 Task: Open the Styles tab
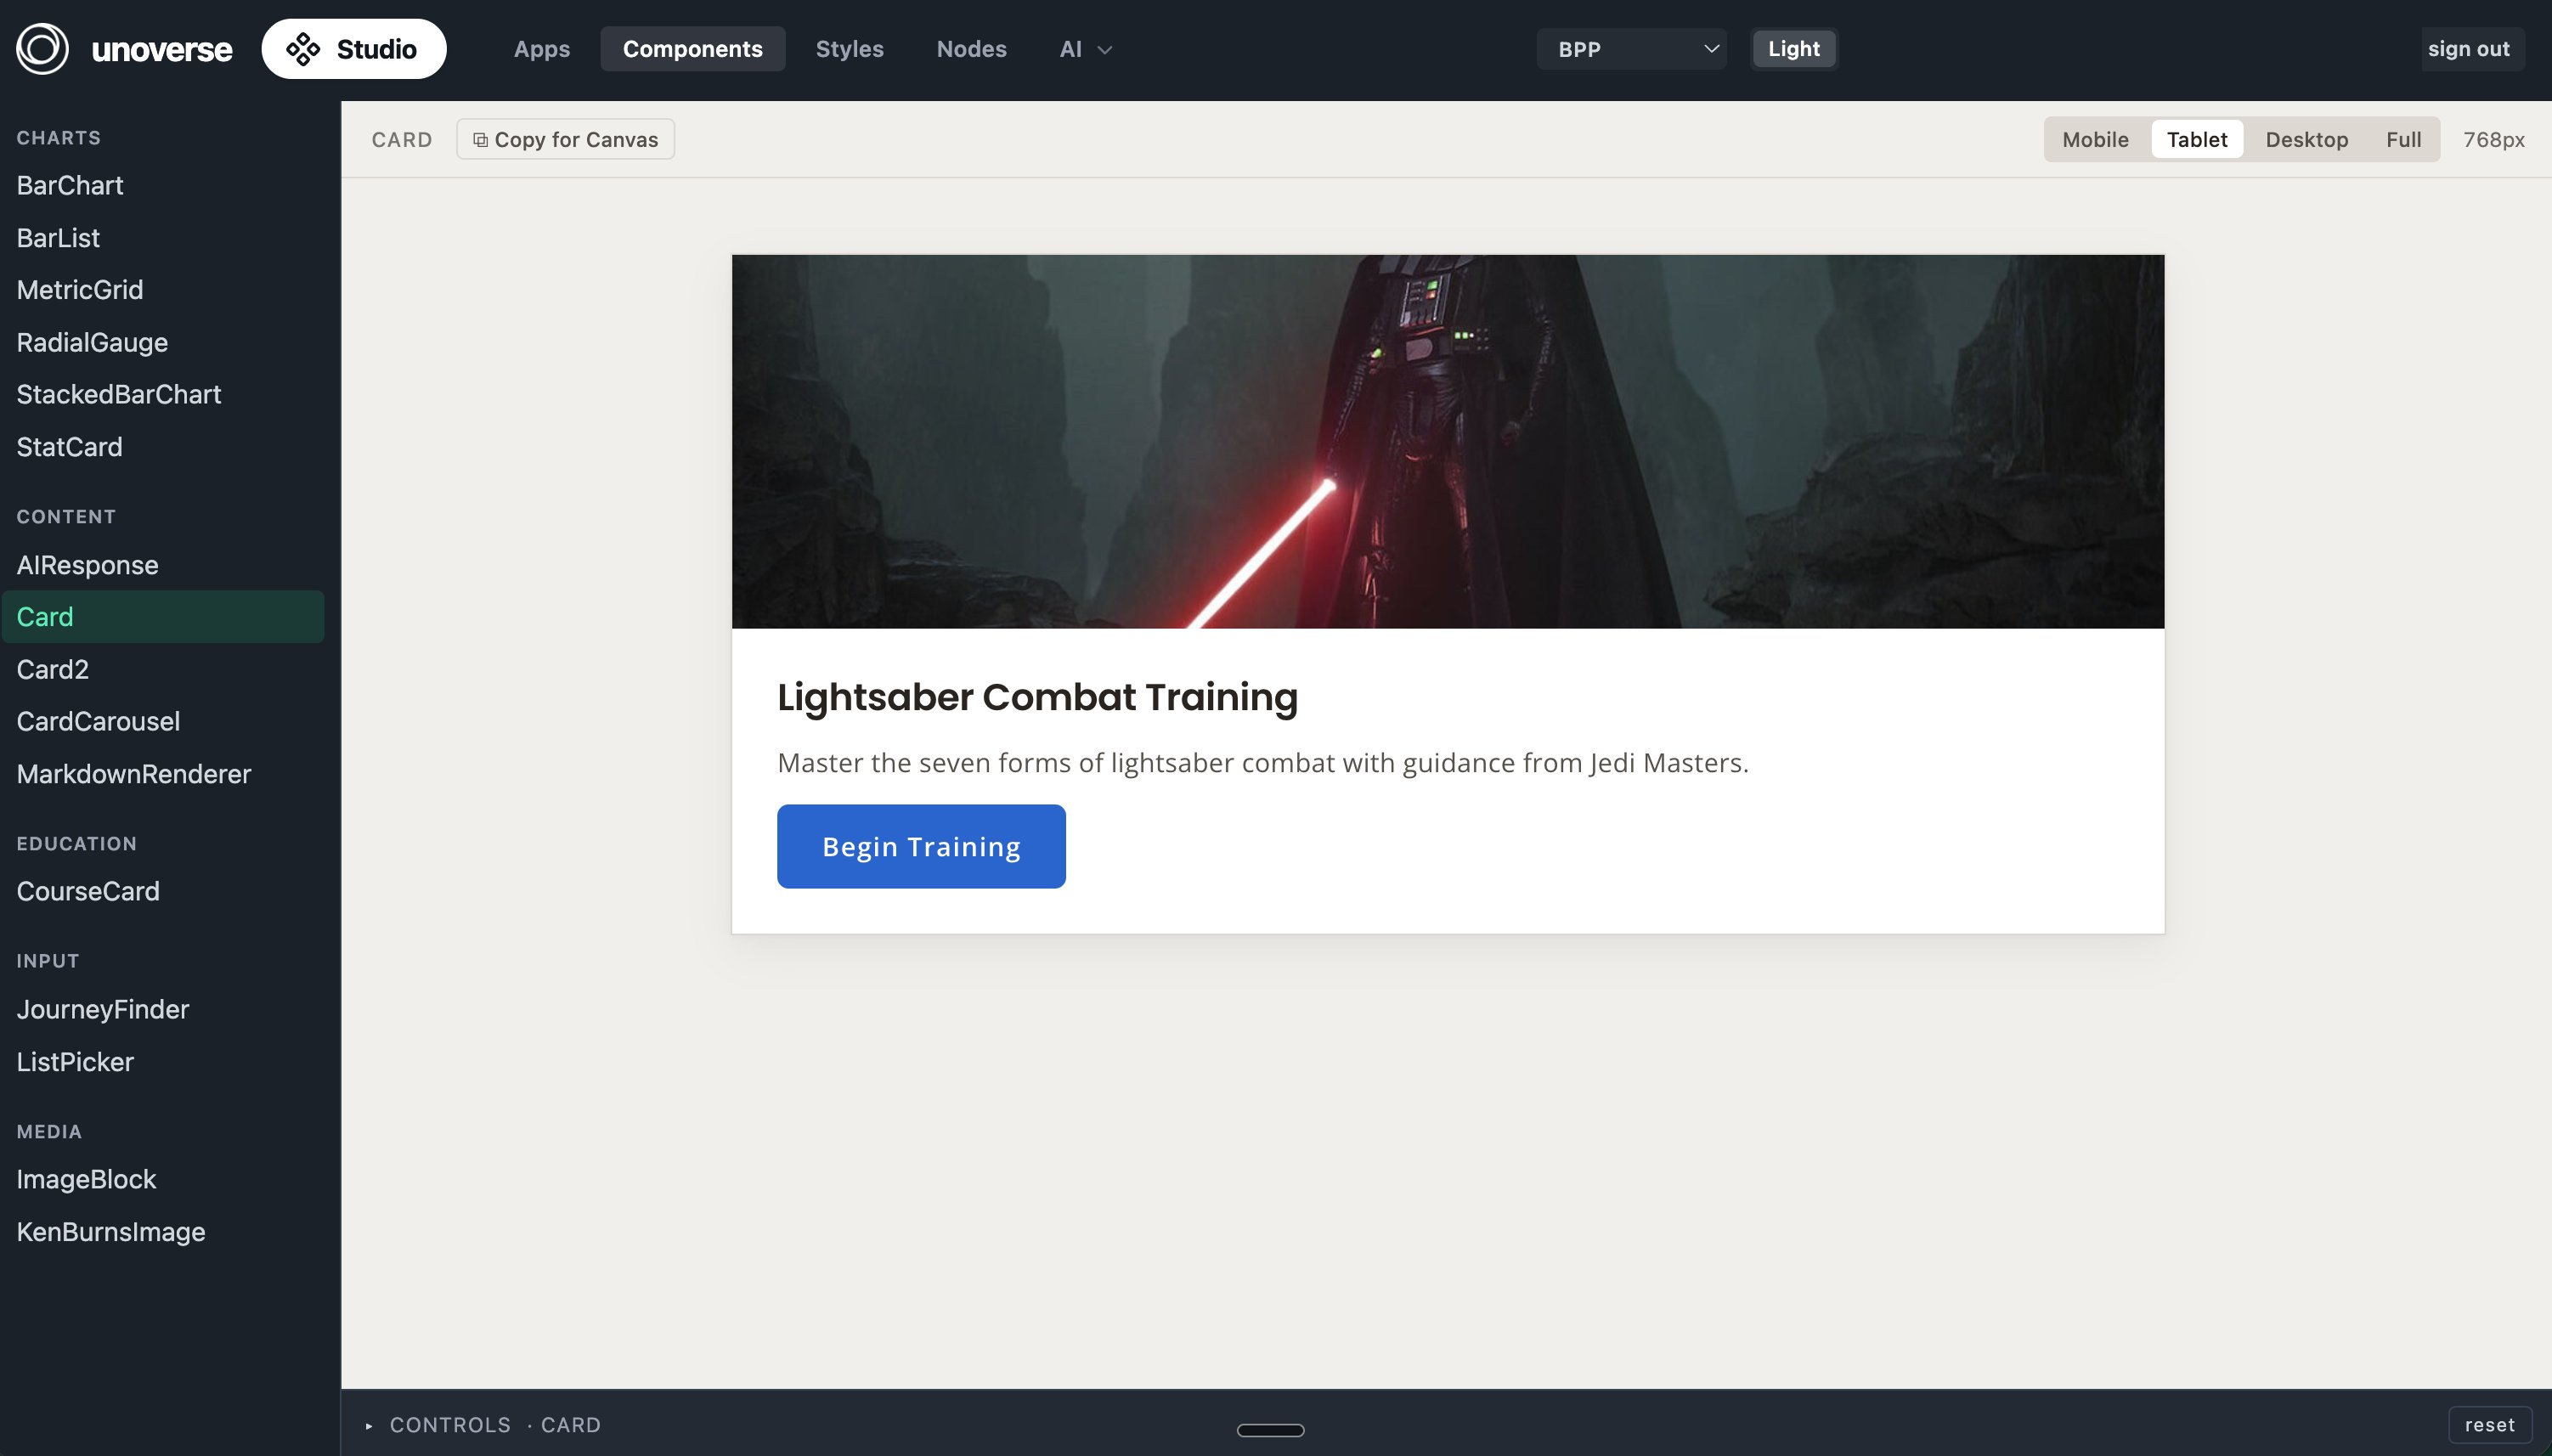click(x=849, y=49)
